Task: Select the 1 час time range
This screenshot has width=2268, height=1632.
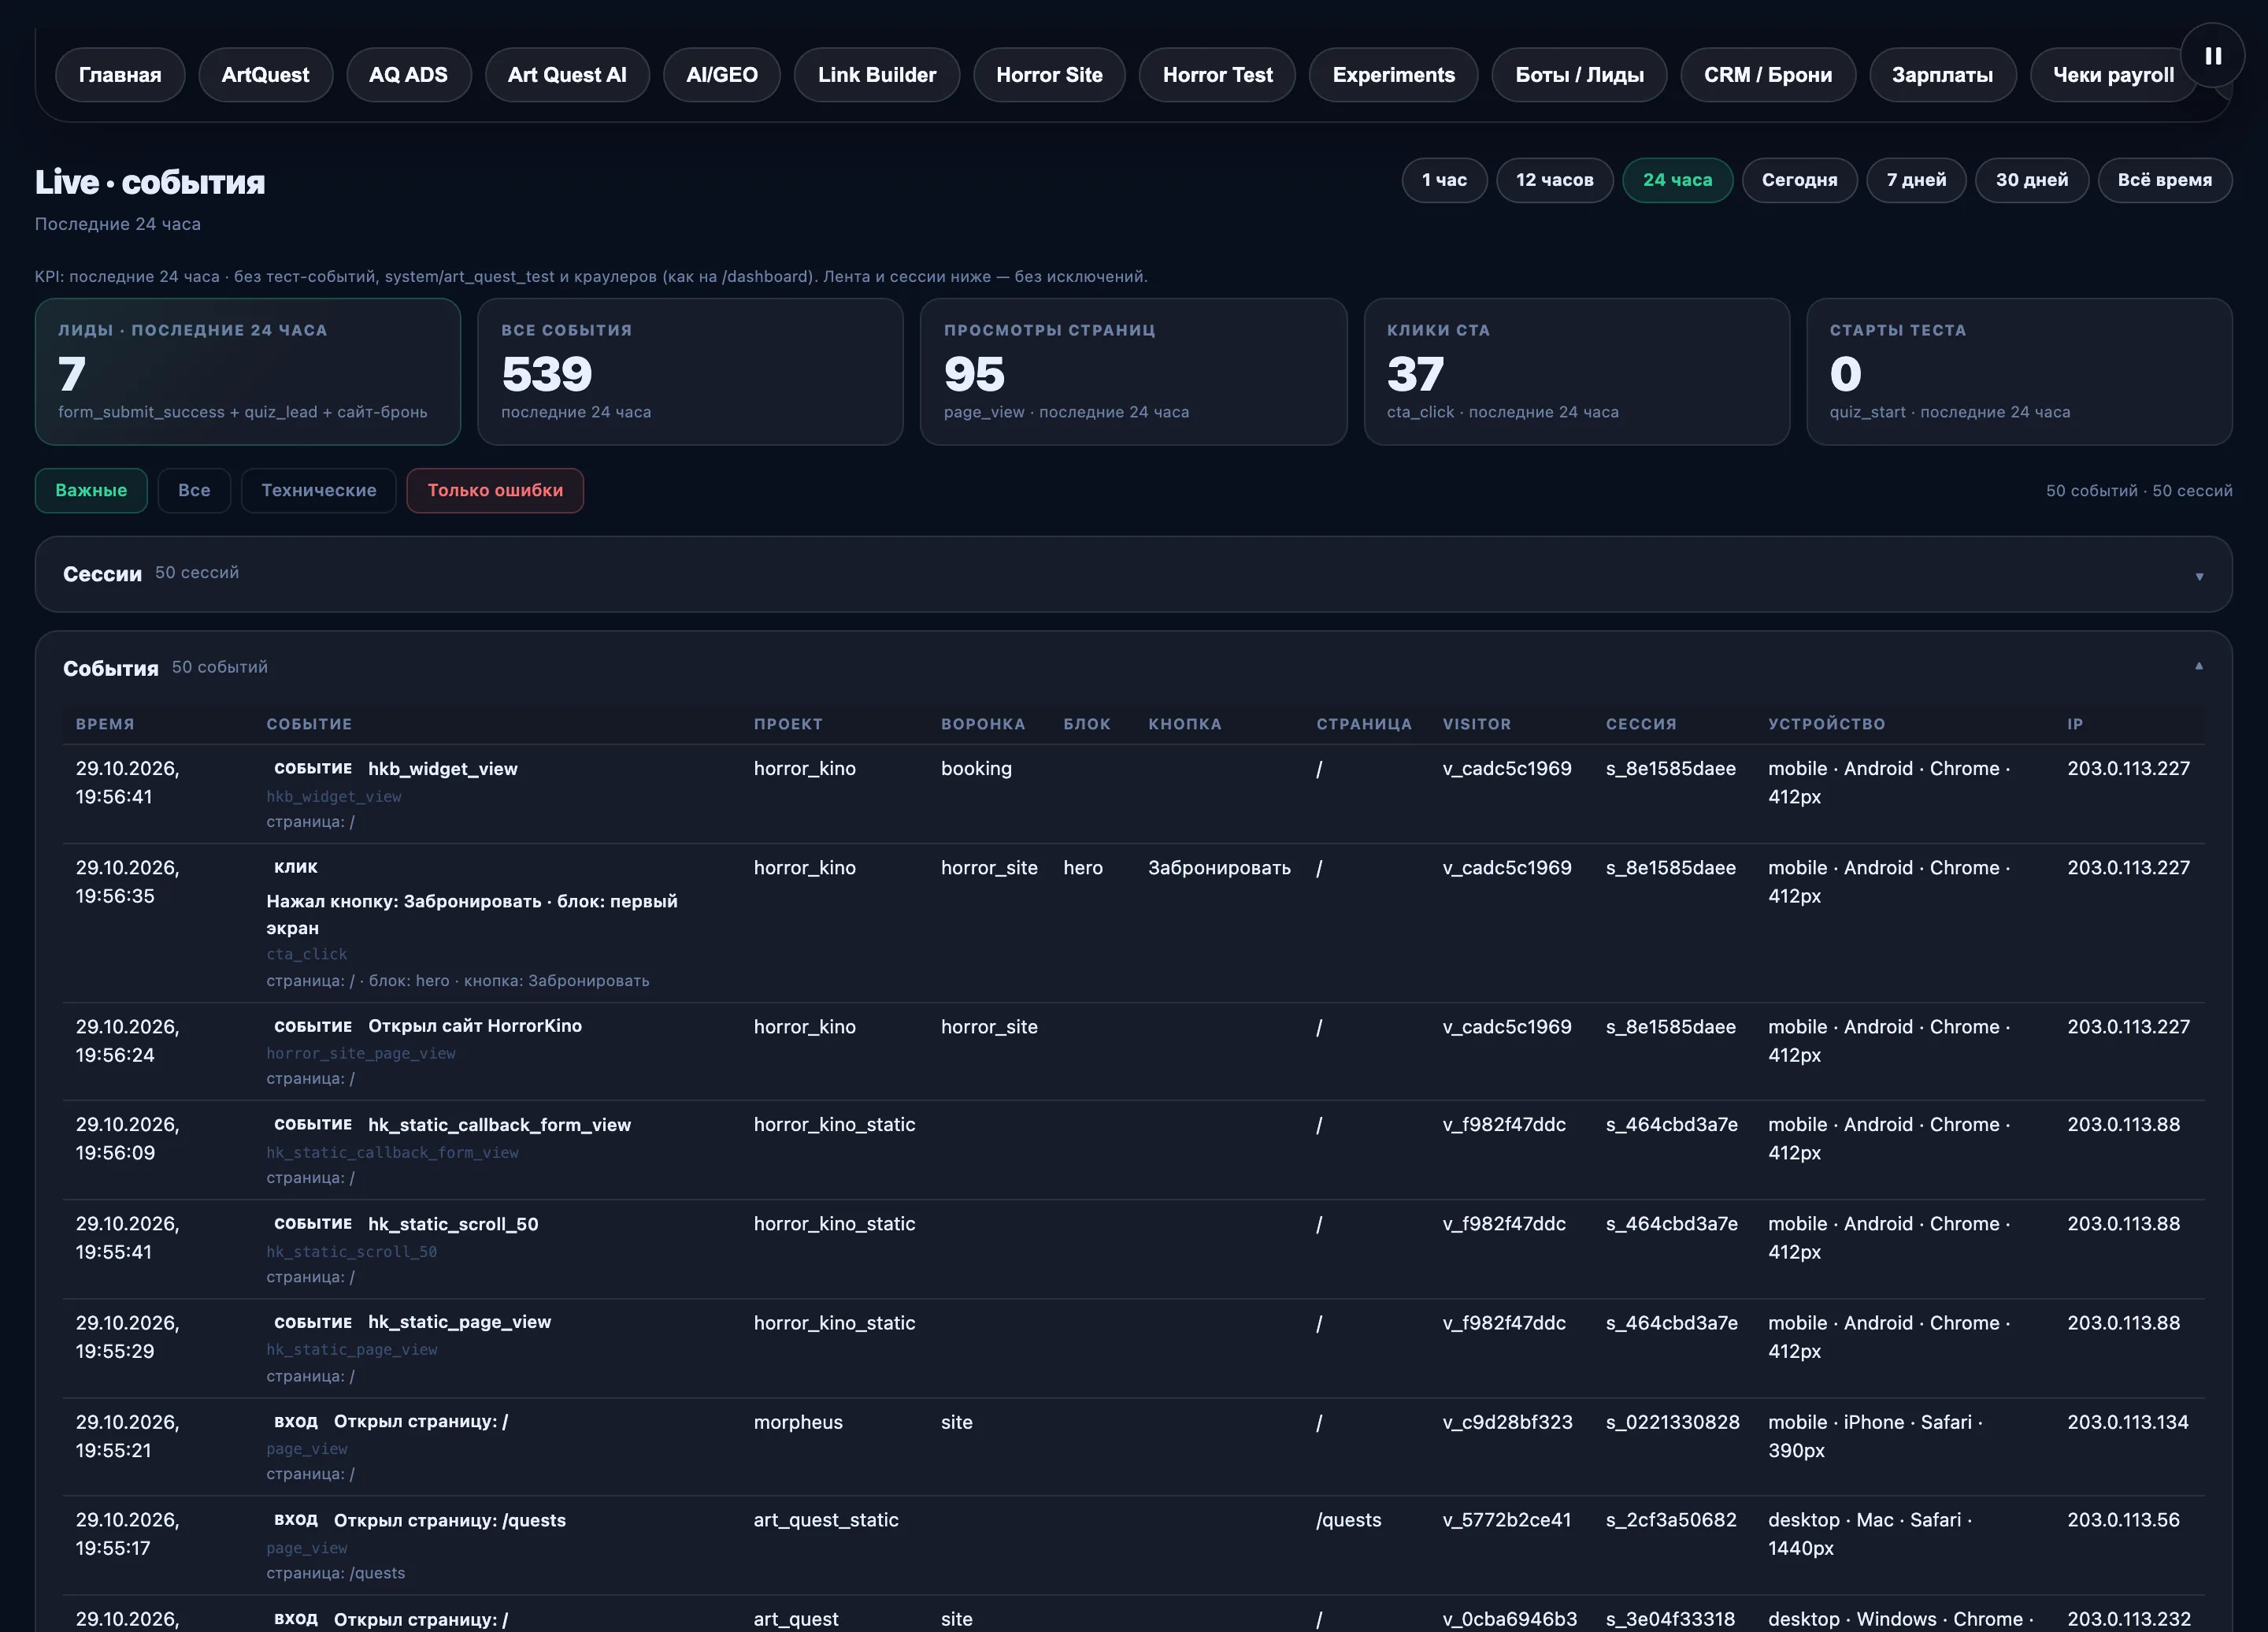Action: [1444, 180]
